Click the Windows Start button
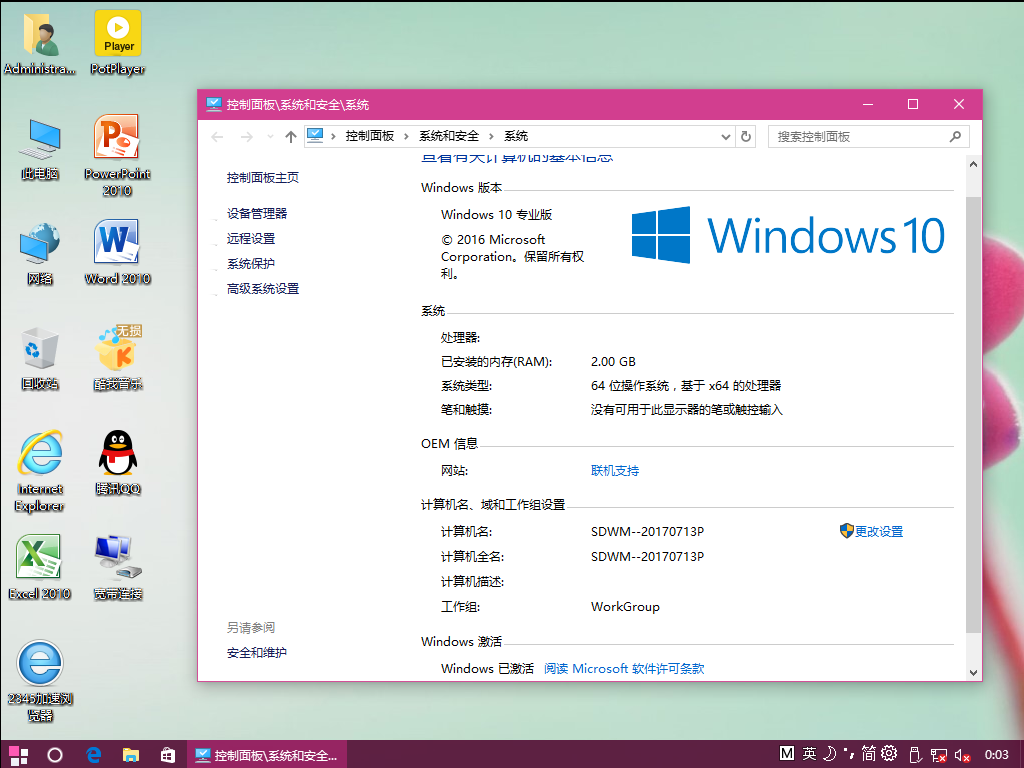The height and width of the screenshot is (768, 1024). 18,755
